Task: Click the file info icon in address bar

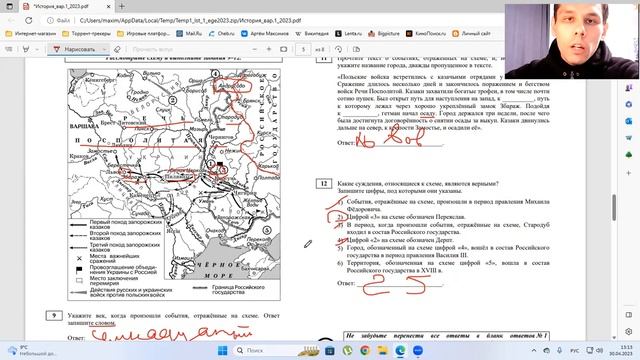Action: click(50, 20)
